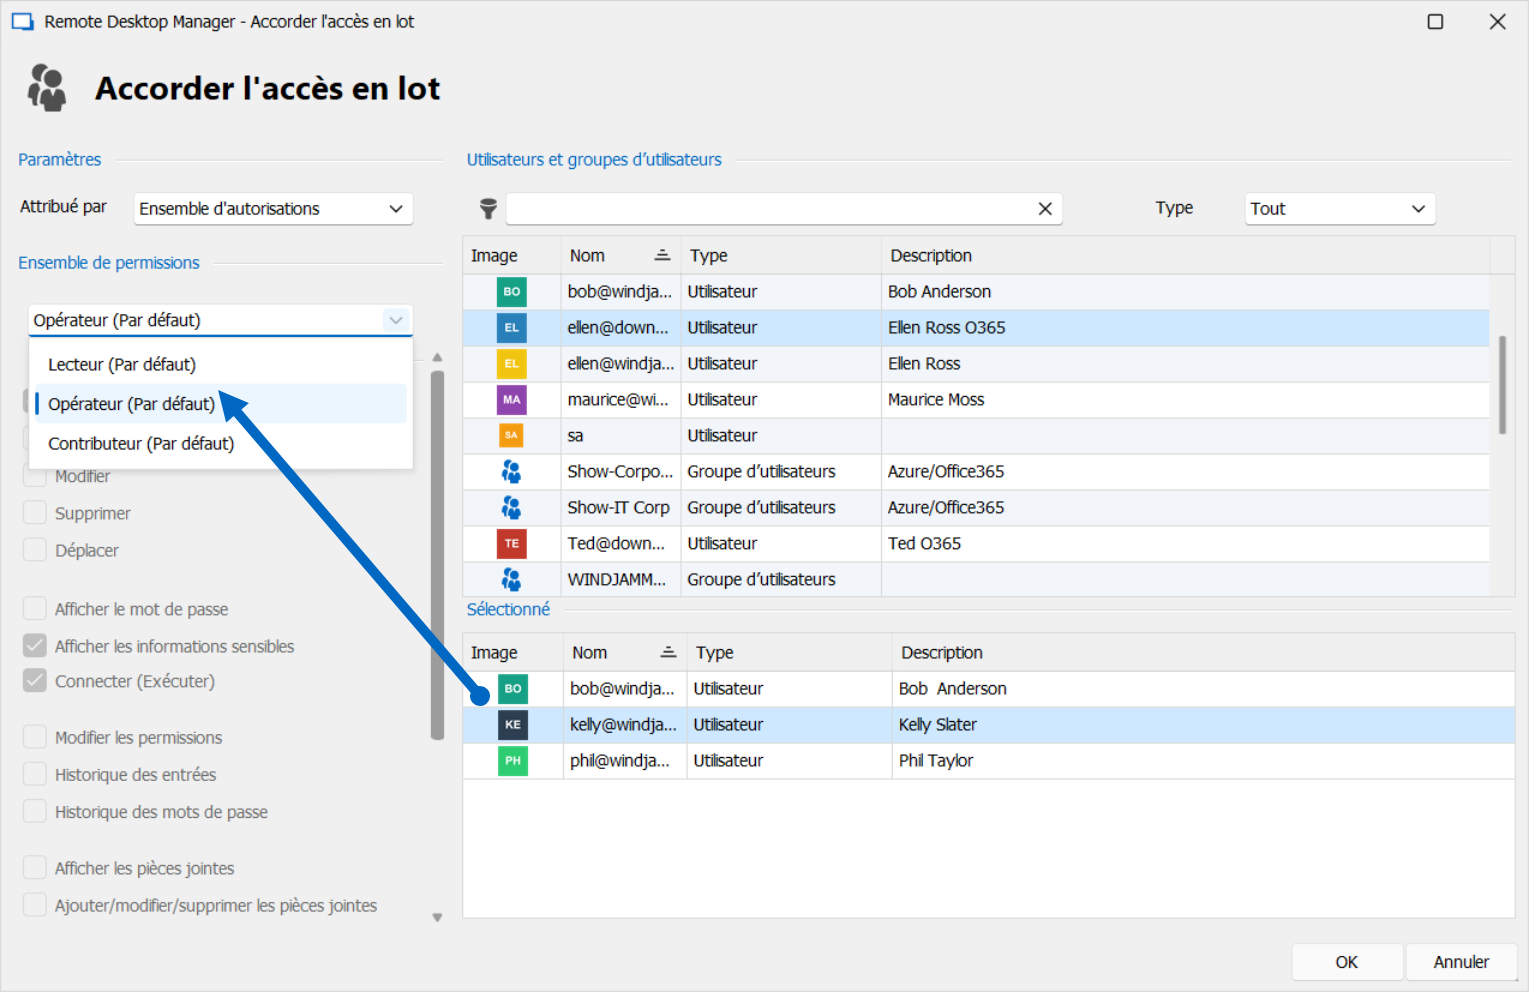Click Phil Taylor's PH avatar in Sélectionné
Image resolution: width=1529 pixels, height=992 pixels.
pos(513,761)
